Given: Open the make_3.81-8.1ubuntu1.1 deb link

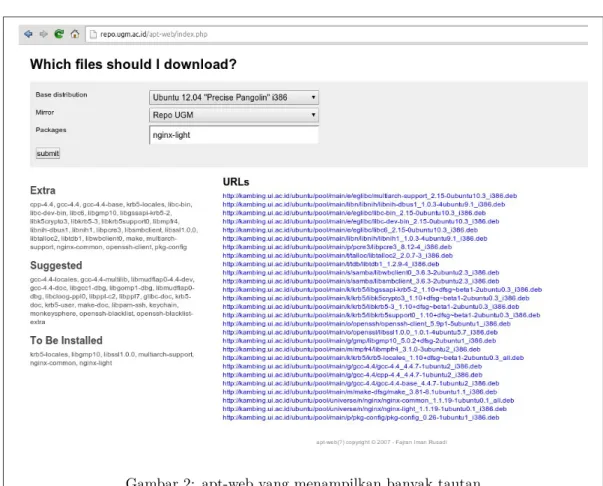Looking at the screenshot, I should tap(360, 392).
